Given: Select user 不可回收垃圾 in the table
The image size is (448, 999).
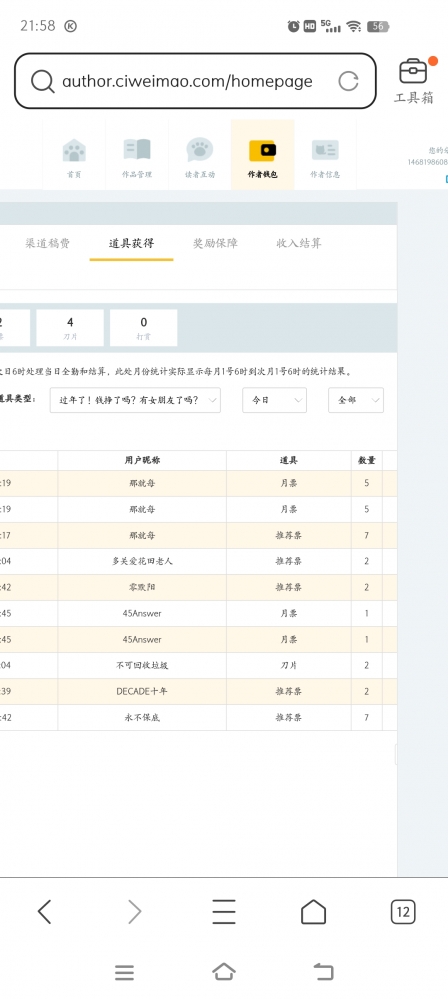Looking at the screenshot, I should click(x=142, y=665).
